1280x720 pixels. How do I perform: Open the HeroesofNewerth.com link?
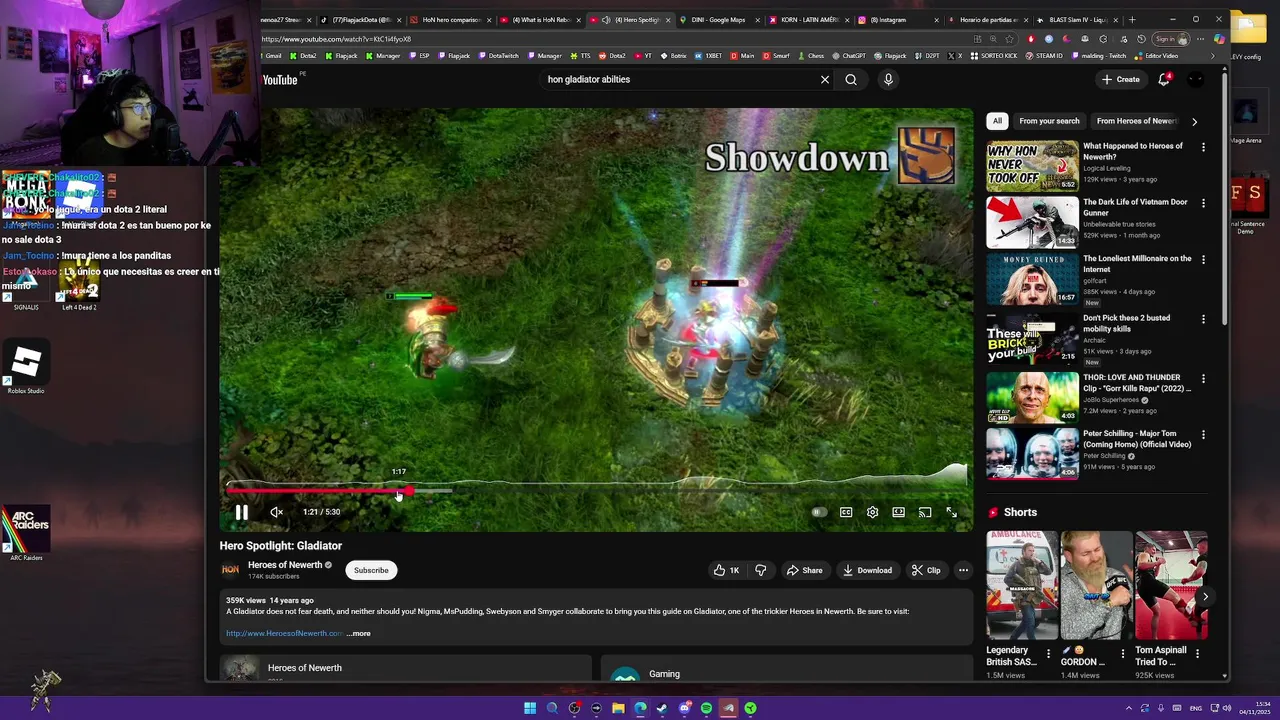284,633
